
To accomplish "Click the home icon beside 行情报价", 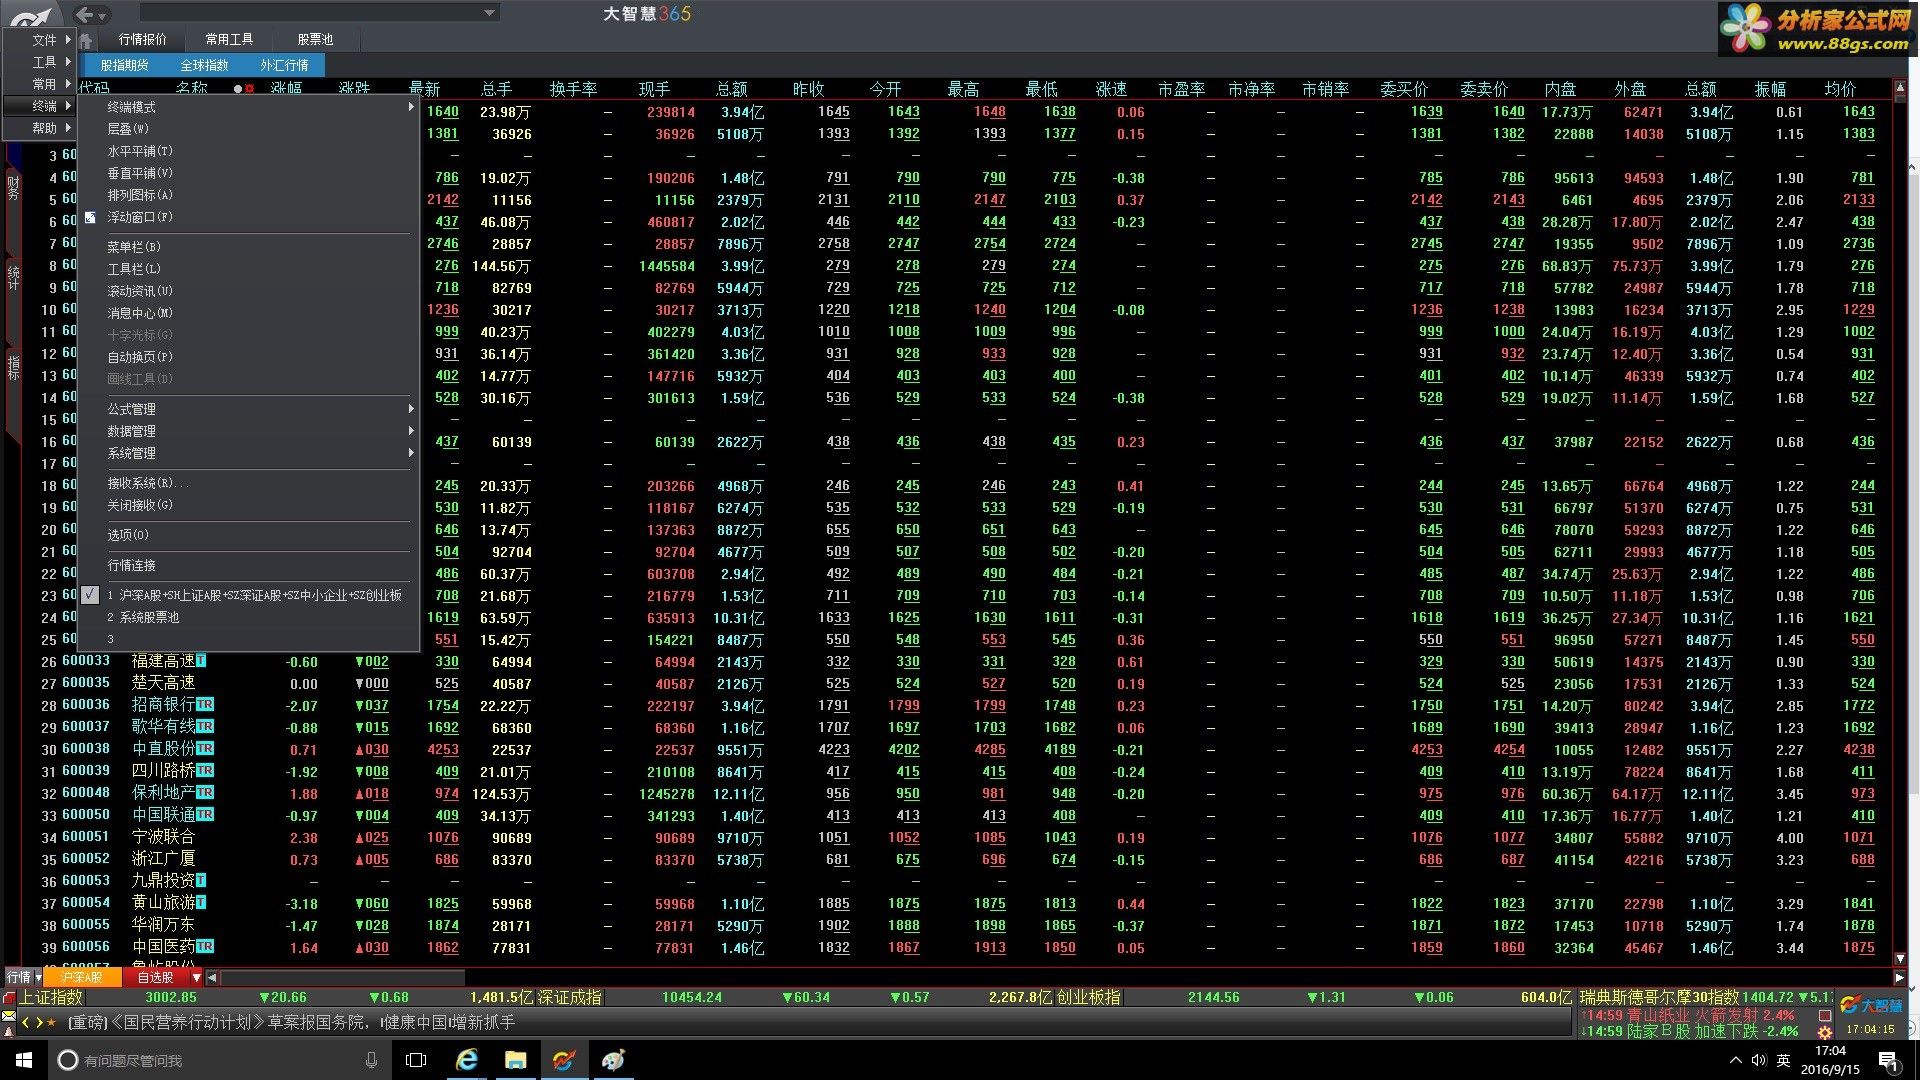I will click(86, 40).
